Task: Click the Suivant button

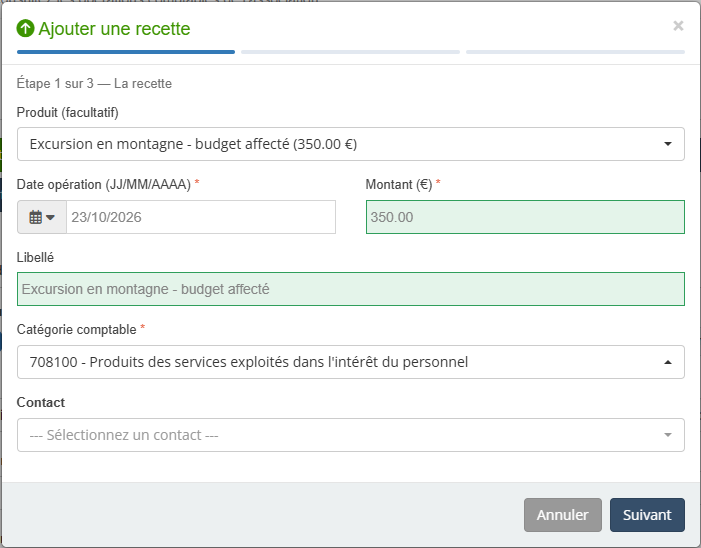Action: [647, 515]
